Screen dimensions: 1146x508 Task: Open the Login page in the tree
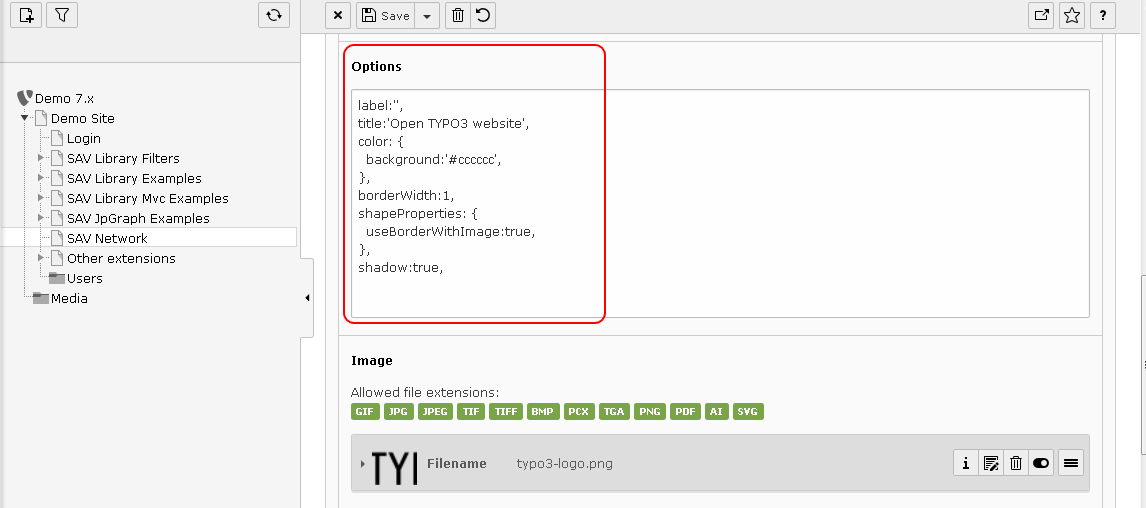(84, 138)
